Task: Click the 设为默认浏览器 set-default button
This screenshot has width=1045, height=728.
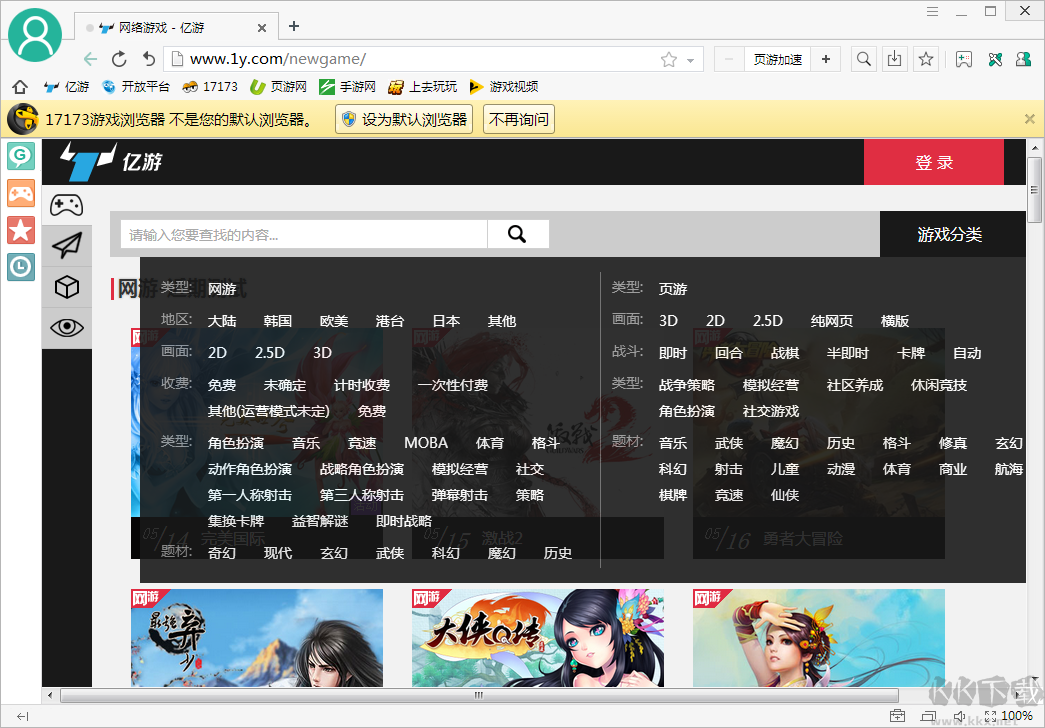Action: click(403, 118)
